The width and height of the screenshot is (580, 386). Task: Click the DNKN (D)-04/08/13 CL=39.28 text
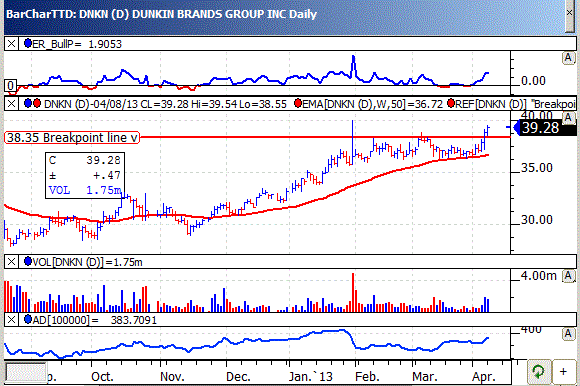click(x=117, y=104)
